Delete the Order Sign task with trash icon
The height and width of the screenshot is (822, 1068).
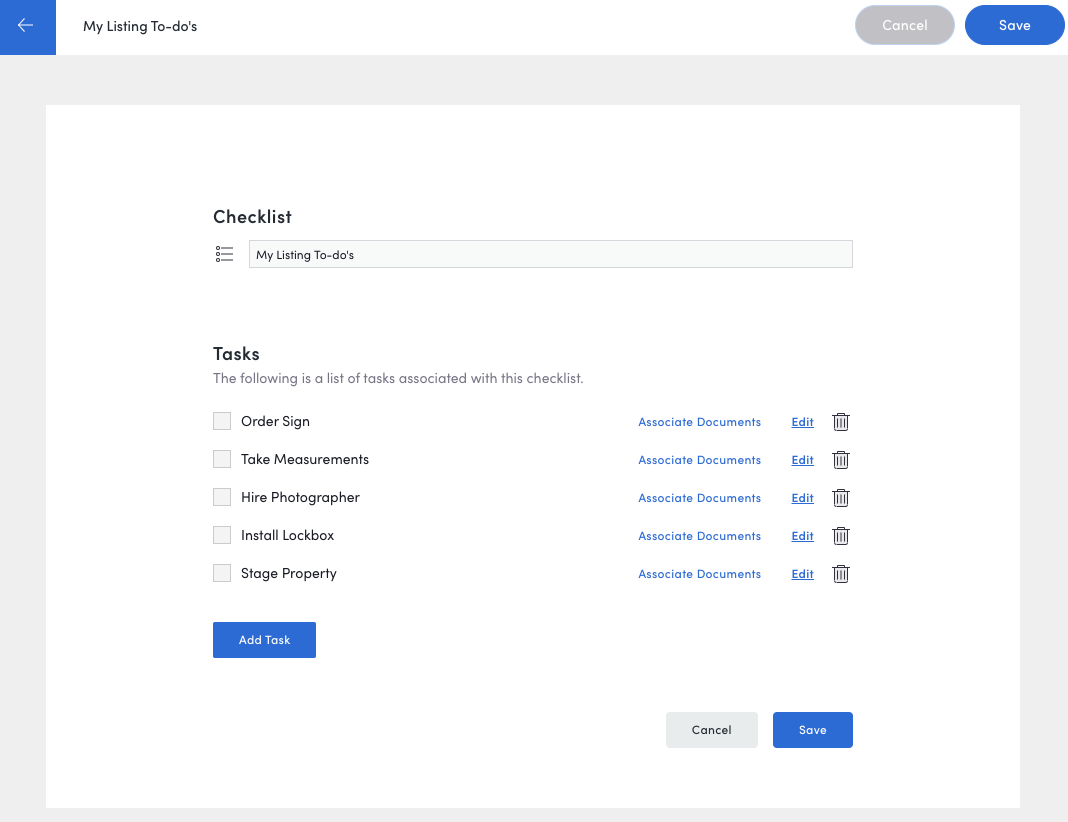pos(841,422)
